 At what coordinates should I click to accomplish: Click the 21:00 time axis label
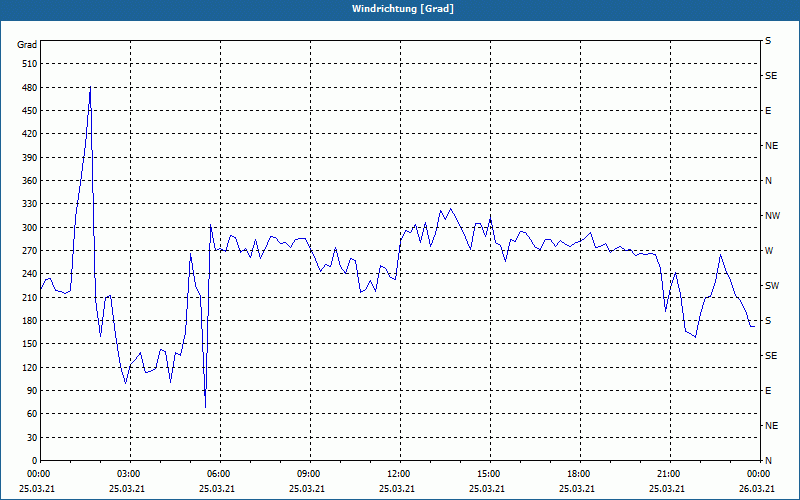click(669, 474)
